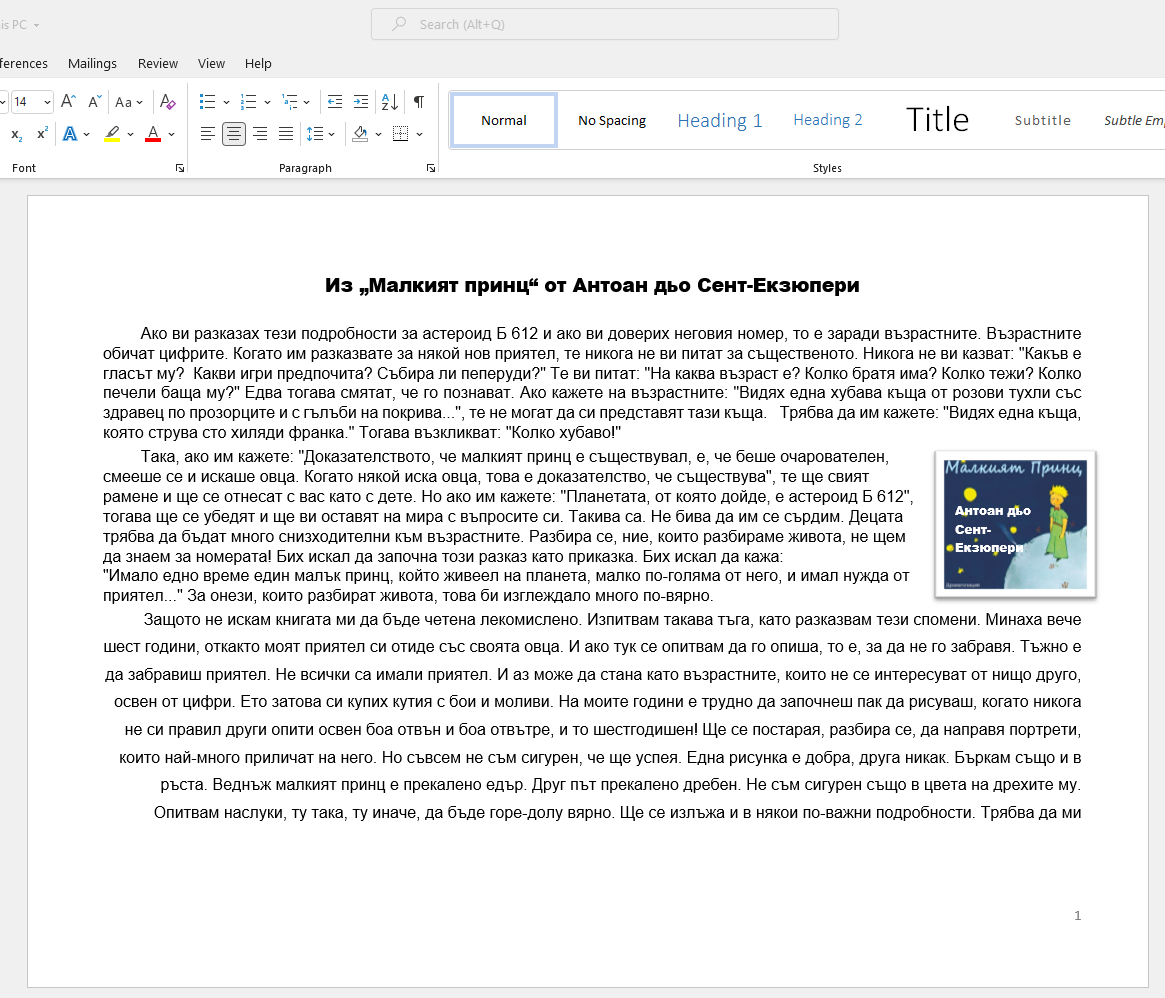Open the shading color dropdown arrow
The height and width of the screenshot is (998, 1165).
click(x=379, y=135)
